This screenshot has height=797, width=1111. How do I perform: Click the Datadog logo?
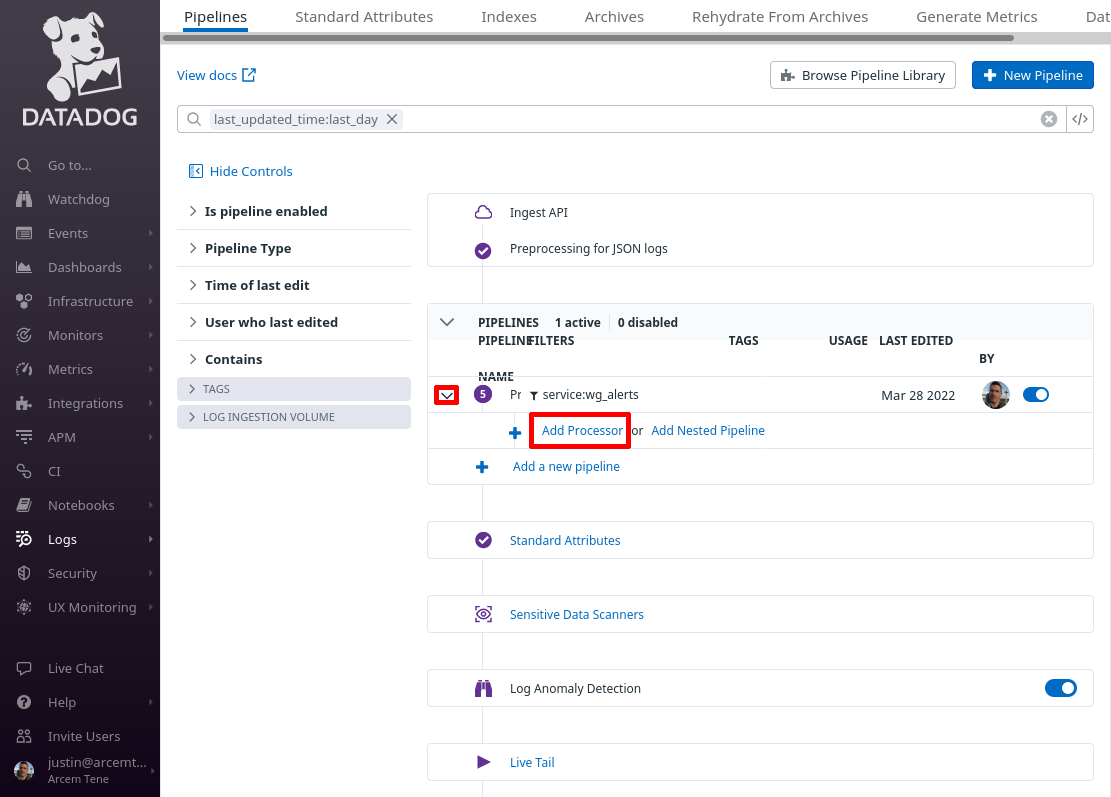(80, 69)
